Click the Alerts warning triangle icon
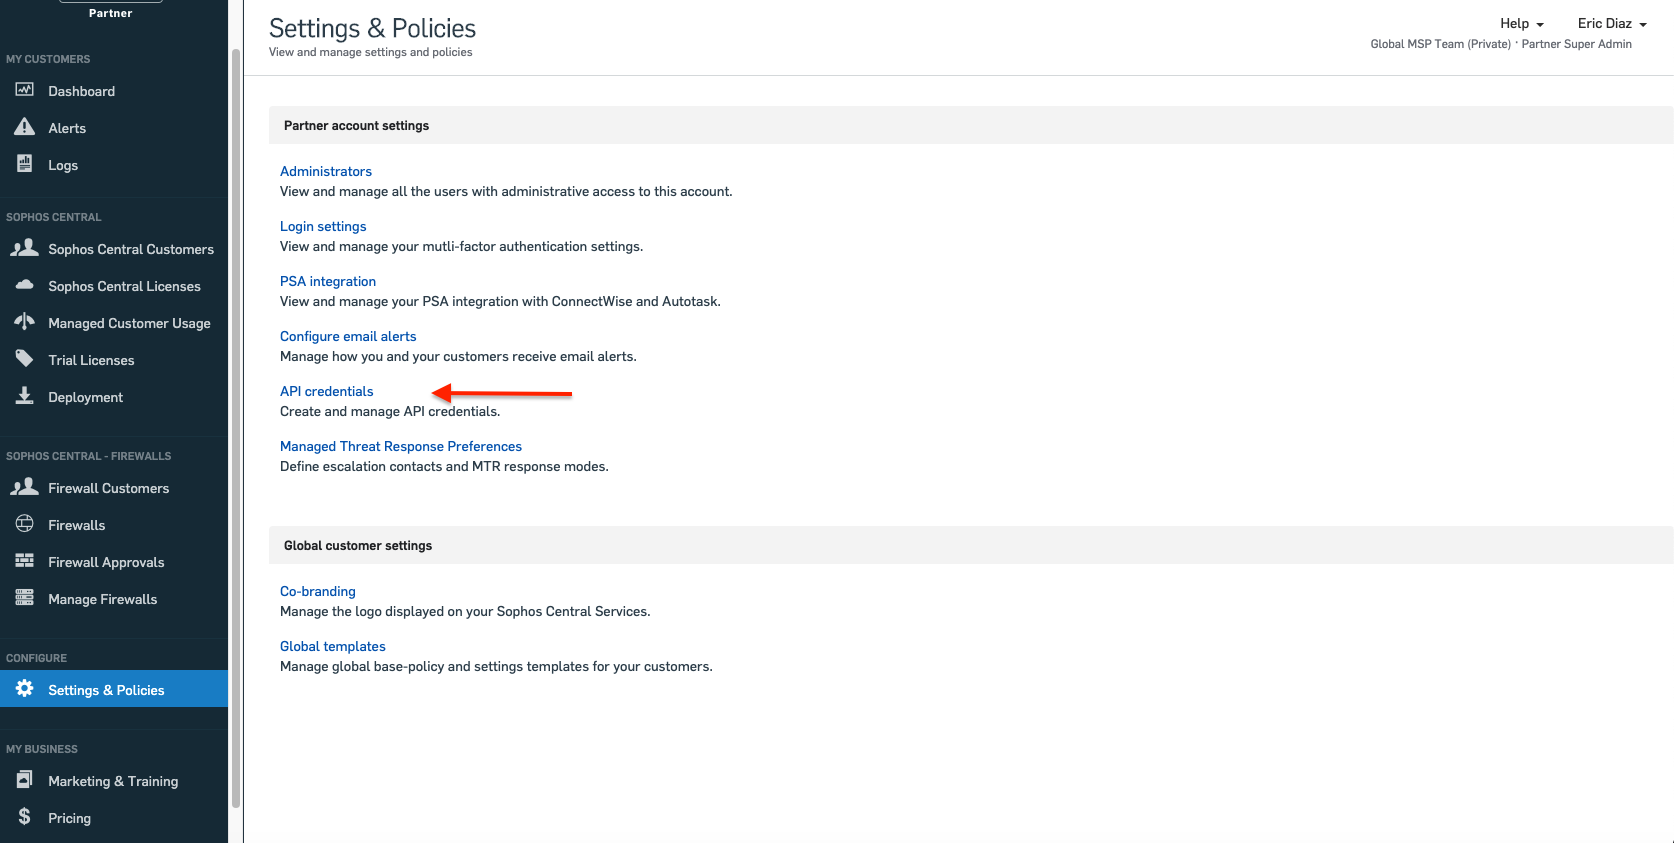 pos(24,127)
